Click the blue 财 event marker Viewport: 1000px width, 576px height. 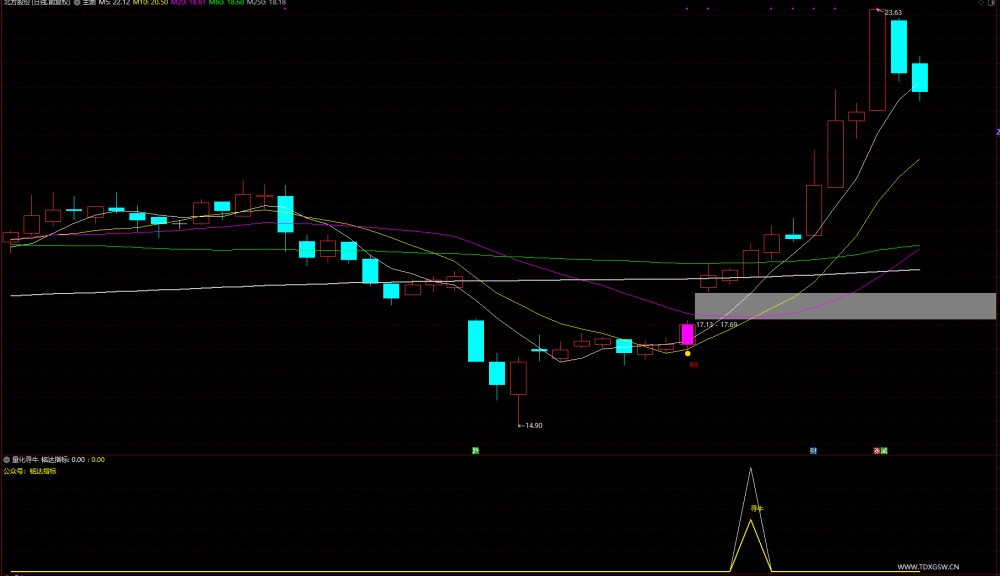pyautogui.click(x=813, y=450)
